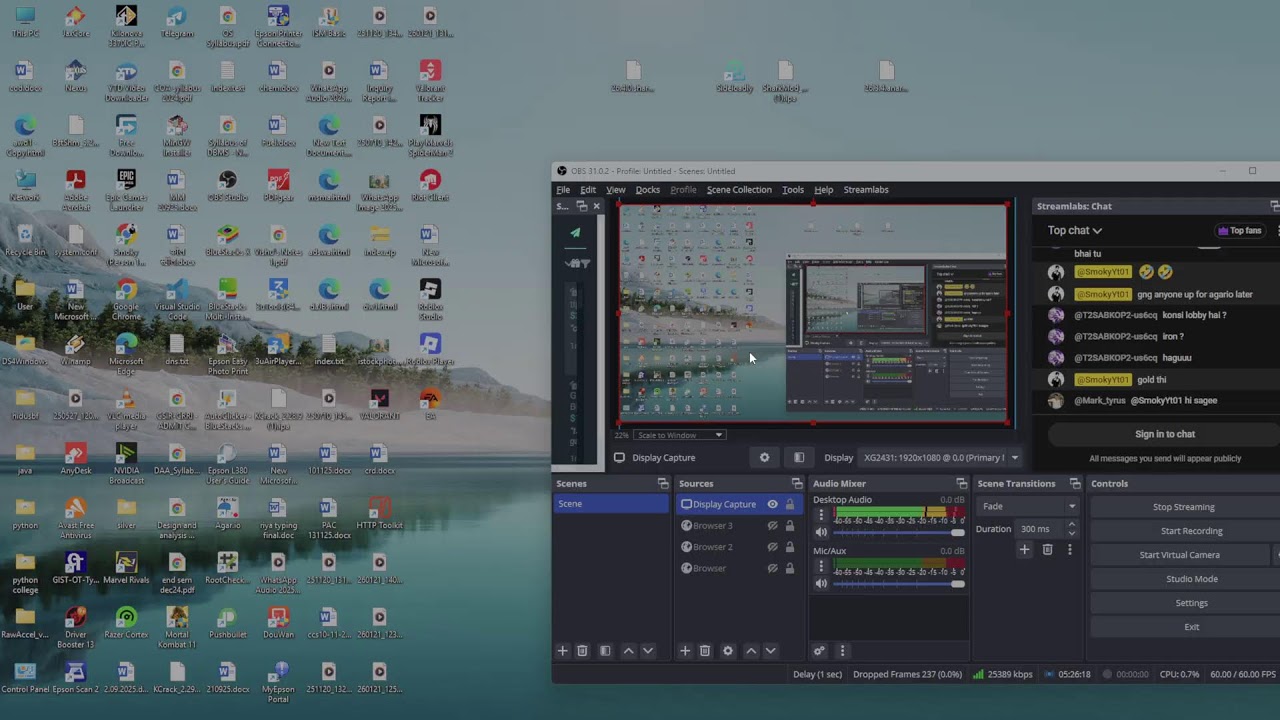Open the Mic/Aux three-dot menu

(x=822, y=567)
